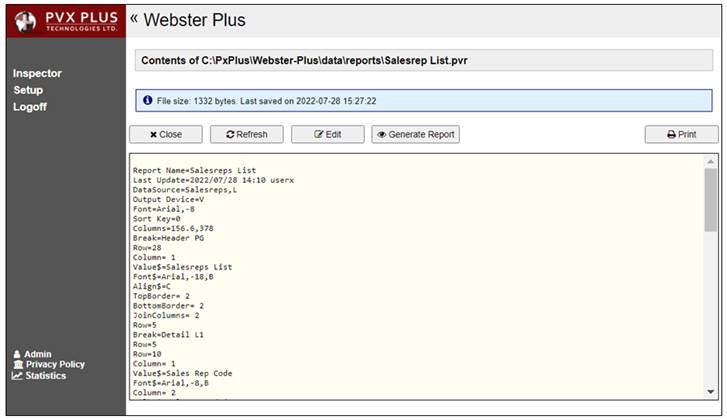The height and width of the screenshot is (420, 727).
Task: Click the line 'Break=Header PG'
Action: 168,238
